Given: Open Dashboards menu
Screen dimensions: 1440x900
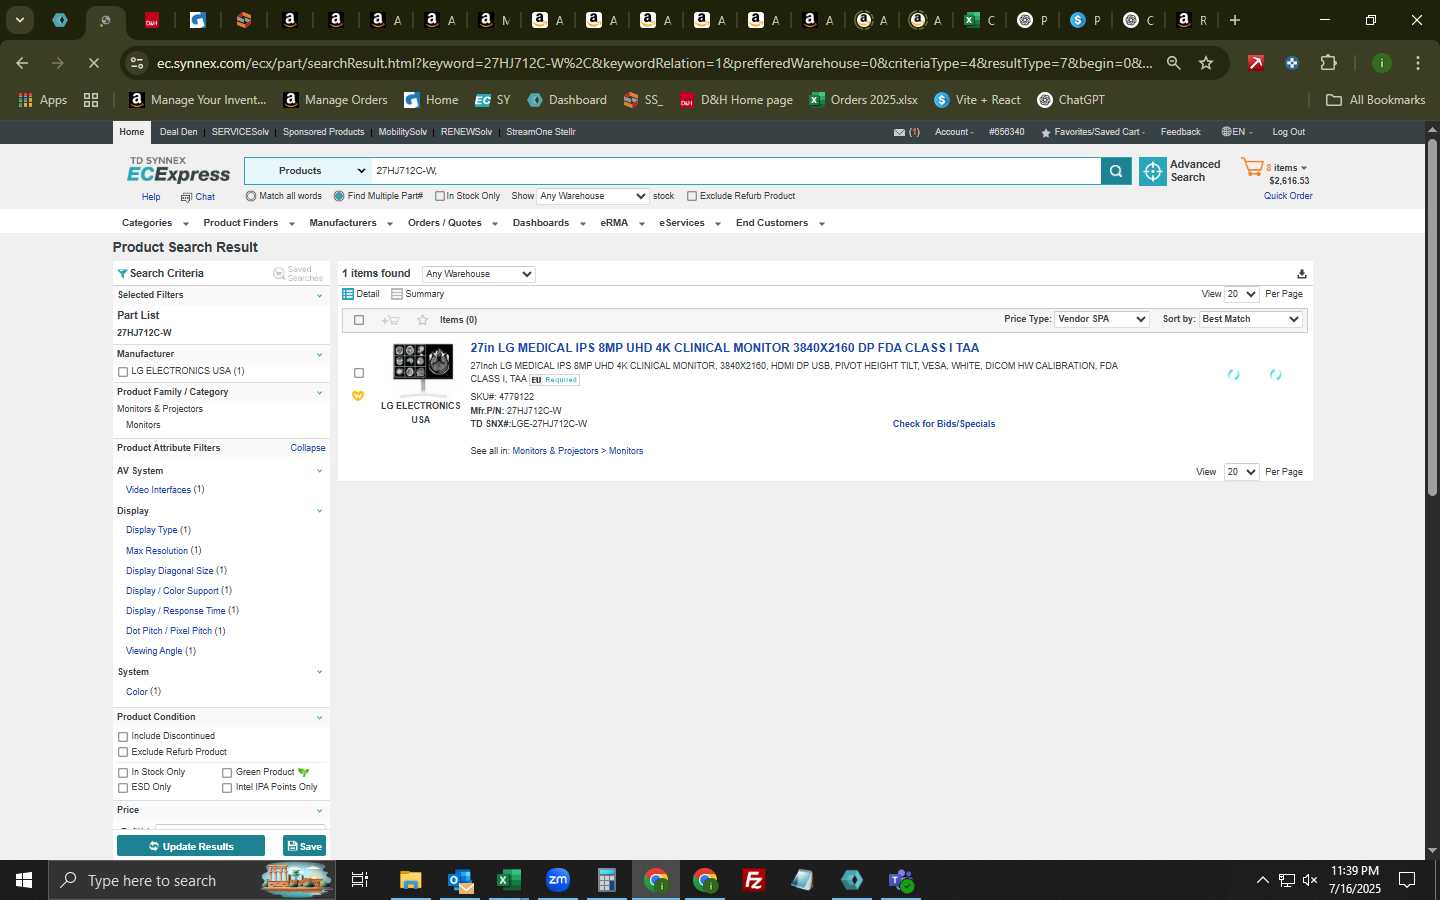Looking at the screenshot, I should tap(549, 223).
